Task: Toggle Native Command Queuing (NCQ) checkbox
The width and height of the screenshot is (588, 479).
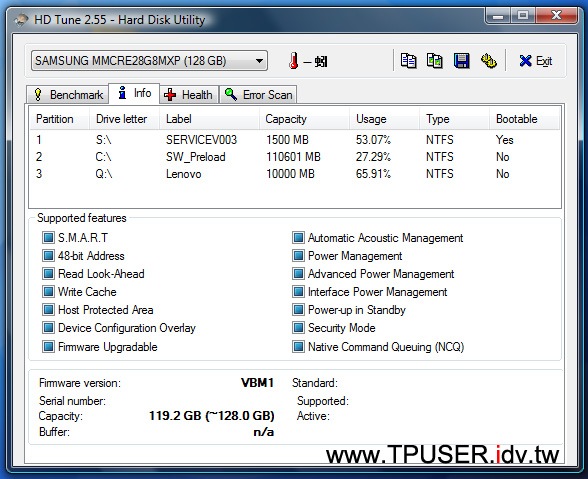Action: (298, 346)
